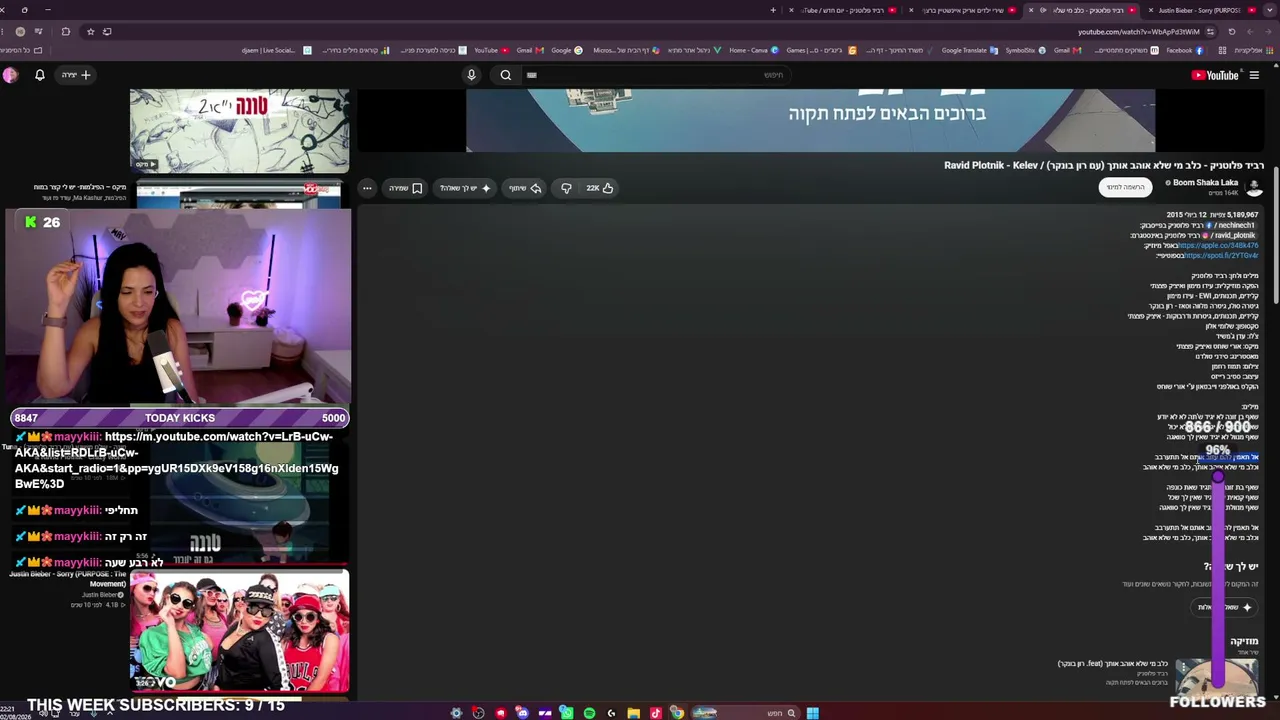Select the active Ravid Plotnik Kelev tab

click(x=1081, y=10)
